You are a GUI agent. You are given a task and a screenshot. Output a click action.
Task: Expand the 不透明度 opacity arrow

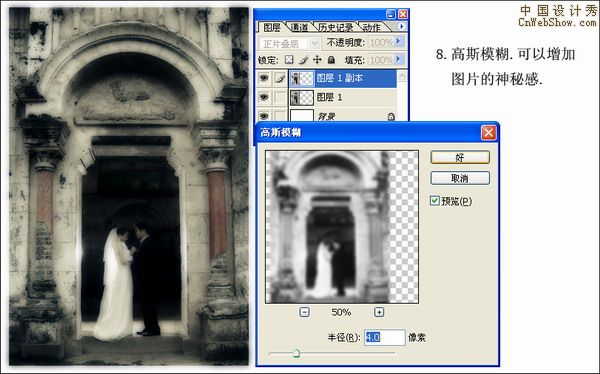[399, 41]
